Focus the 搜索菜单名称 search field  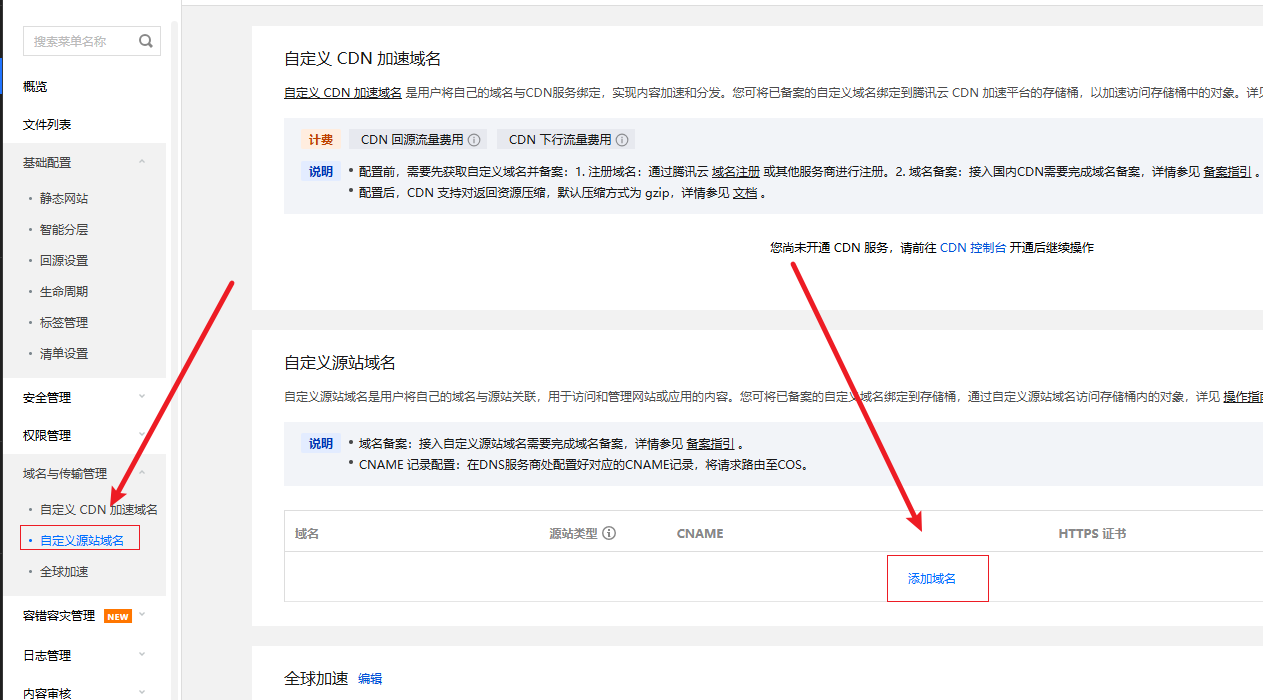click(92, 41)
